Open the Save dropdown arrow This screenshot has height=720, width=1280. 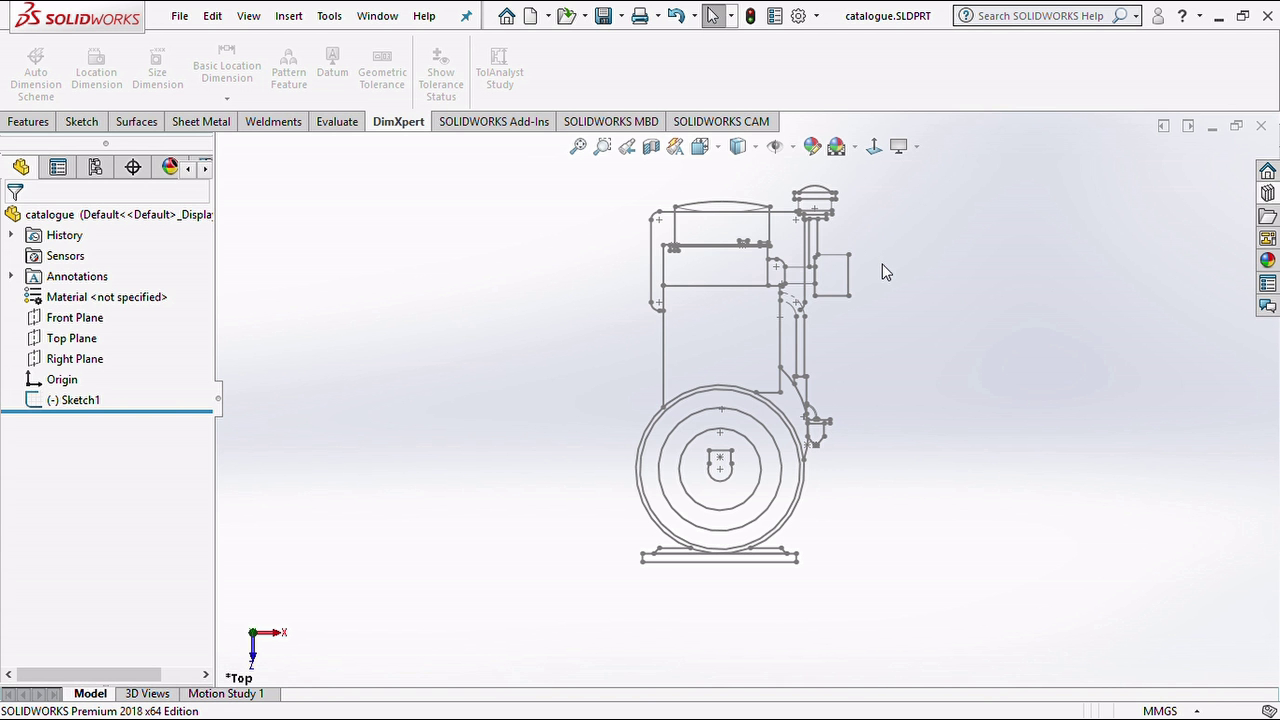point(621,16)
